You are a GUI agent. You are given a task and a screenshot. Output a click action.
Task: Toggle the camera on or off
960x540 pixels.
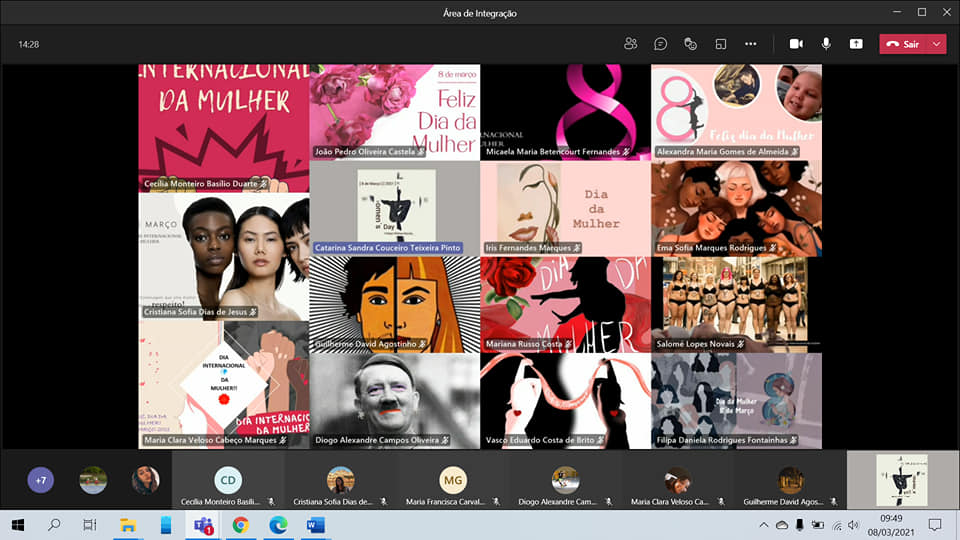coord(796,44)
